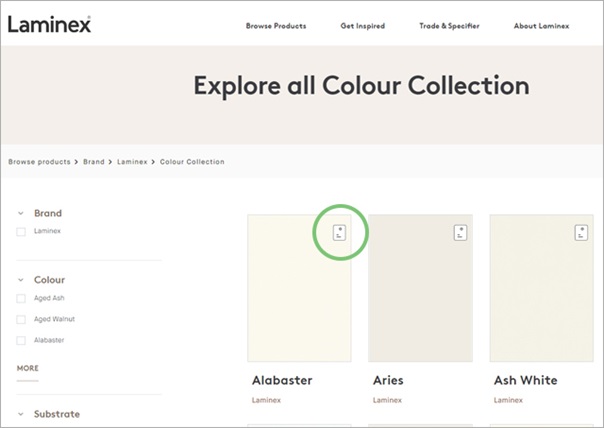The image size is (604, 428).
Task: Click the Brand breadcrumb link
Action: coord(94,161)
